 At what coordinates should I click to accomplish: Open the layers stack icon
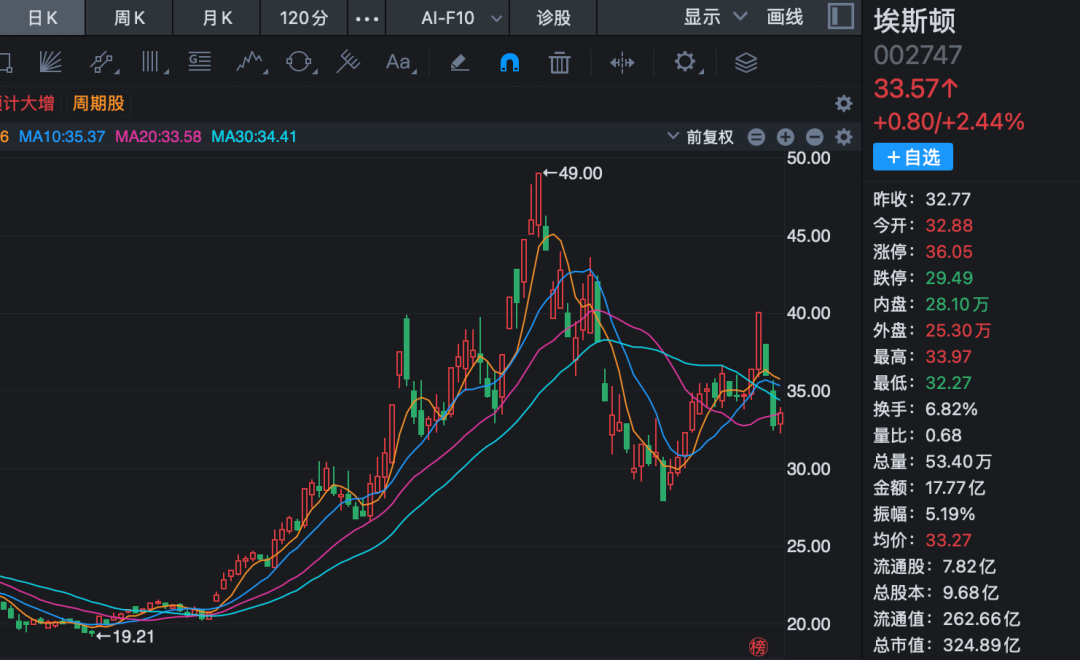coord(746,63)
